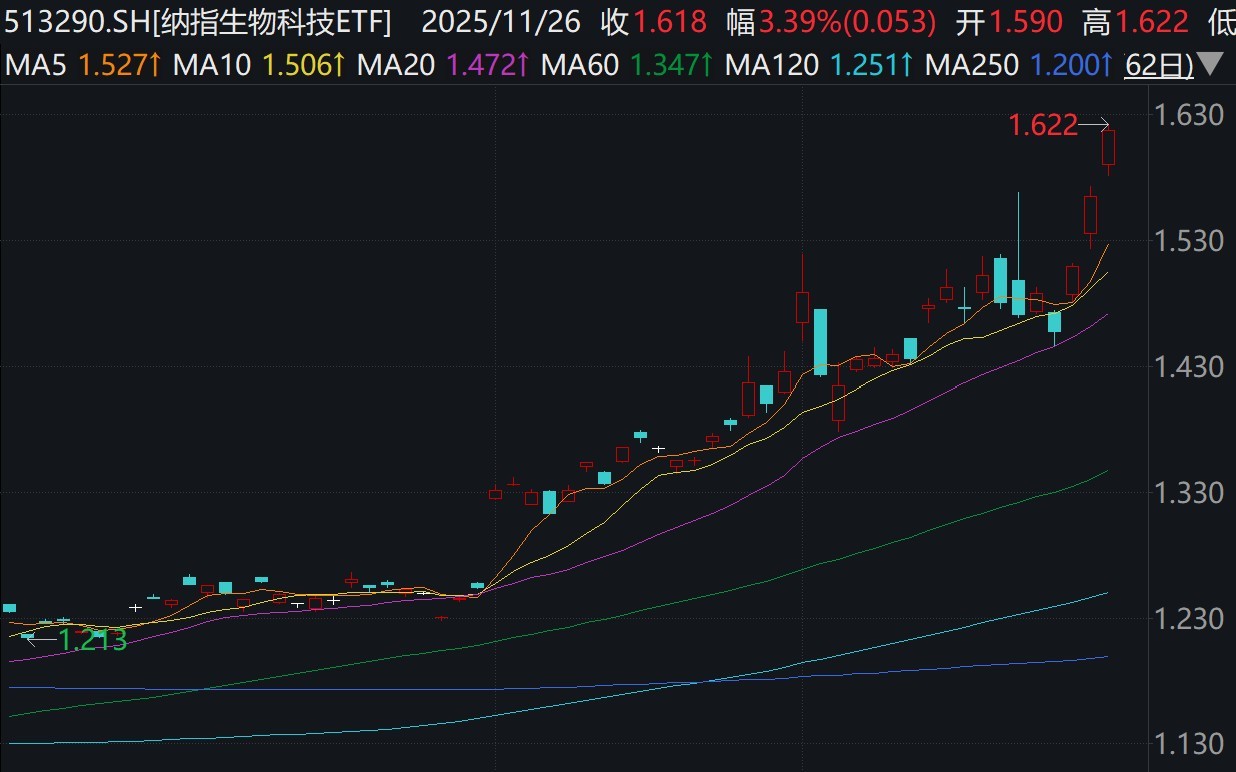
Task: Click the 1.622 high price marker
Action: [1043, 125]
